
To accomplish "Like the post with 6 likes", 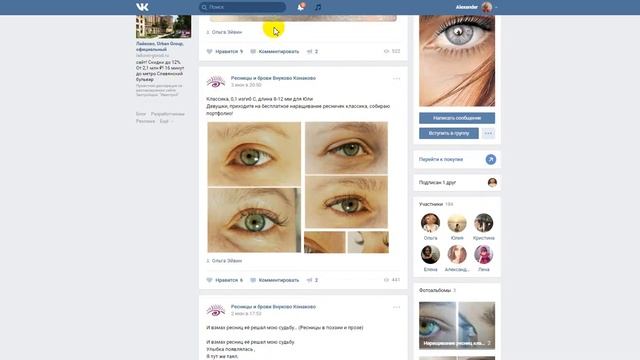I will (225, 280).
